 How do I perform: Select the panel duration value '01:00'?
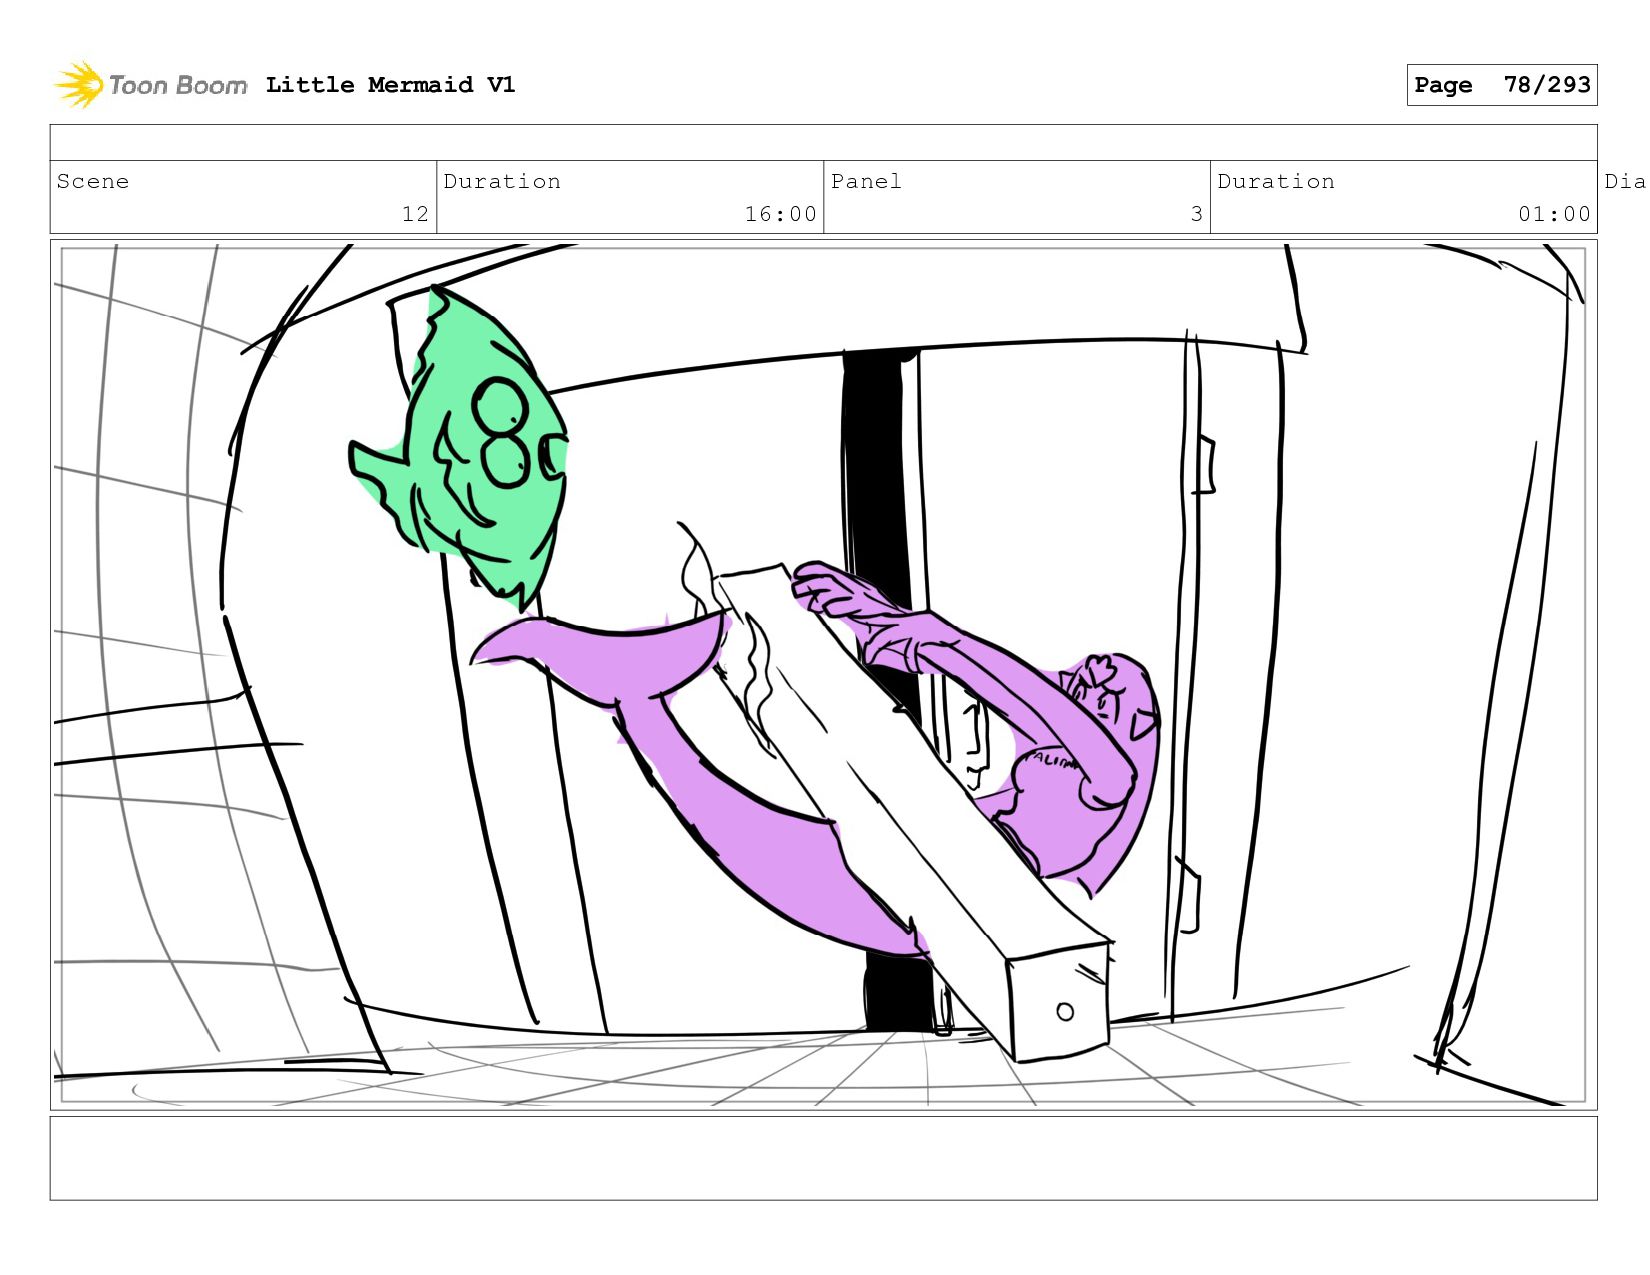click(x=1554, y=214)
